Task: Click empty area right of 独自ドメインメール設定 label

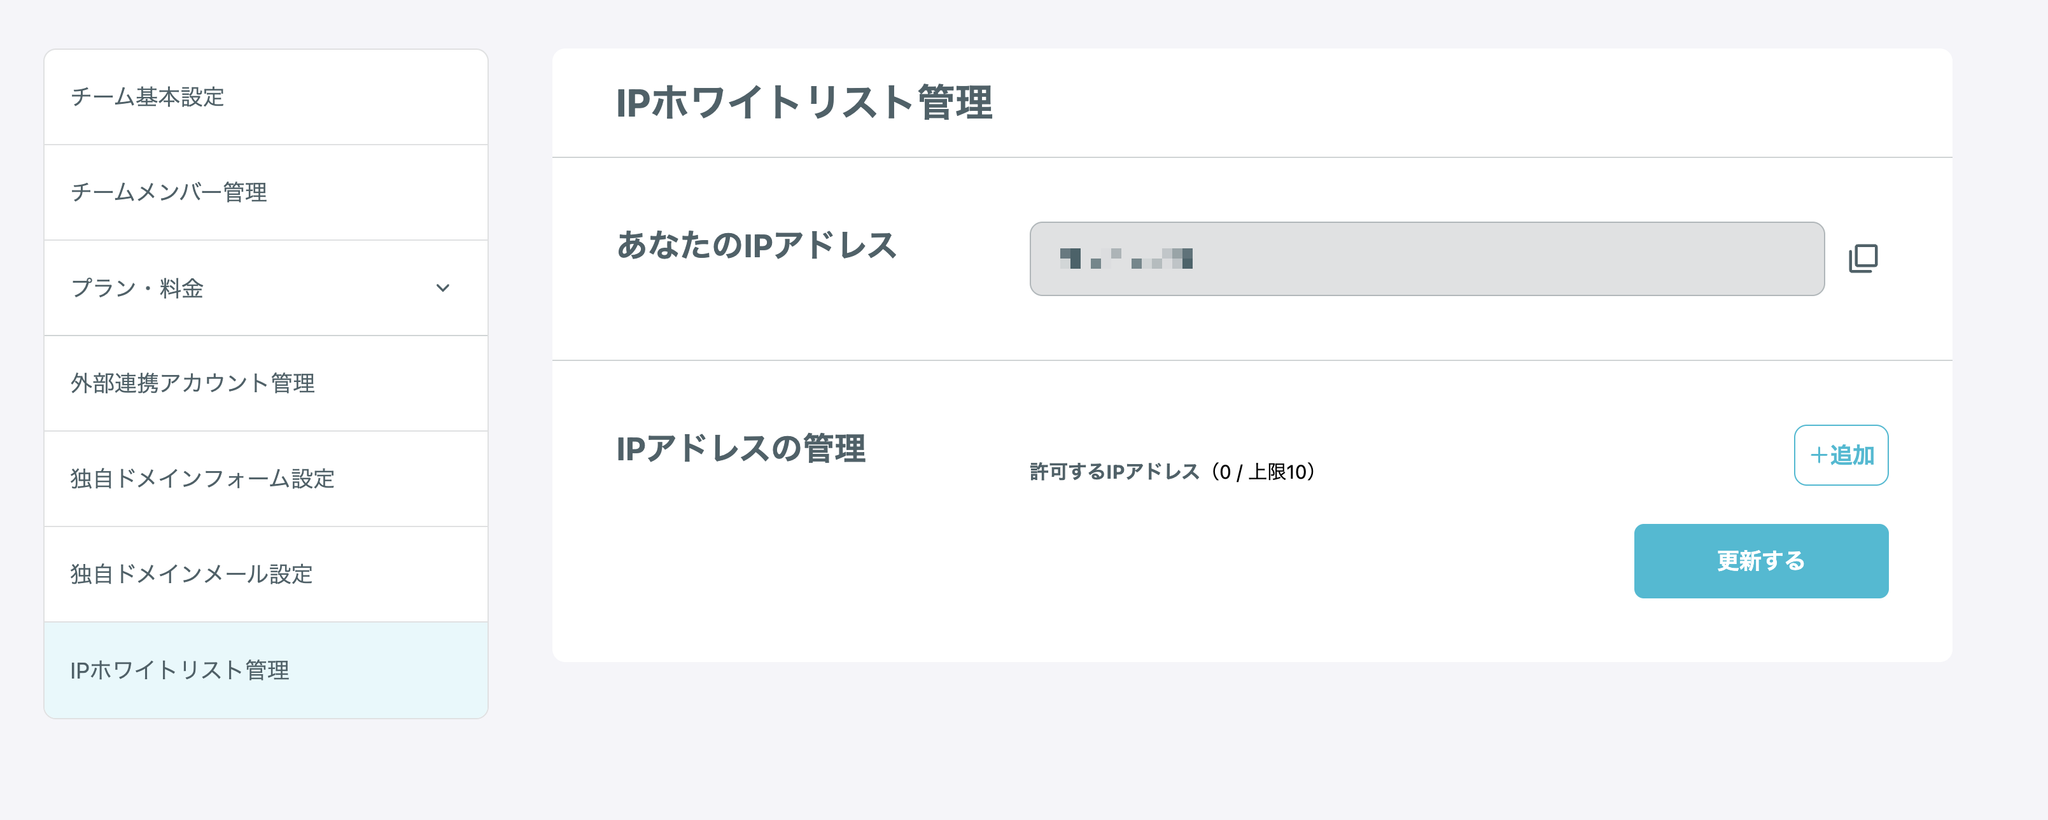Action: click(x=400, y=574)
